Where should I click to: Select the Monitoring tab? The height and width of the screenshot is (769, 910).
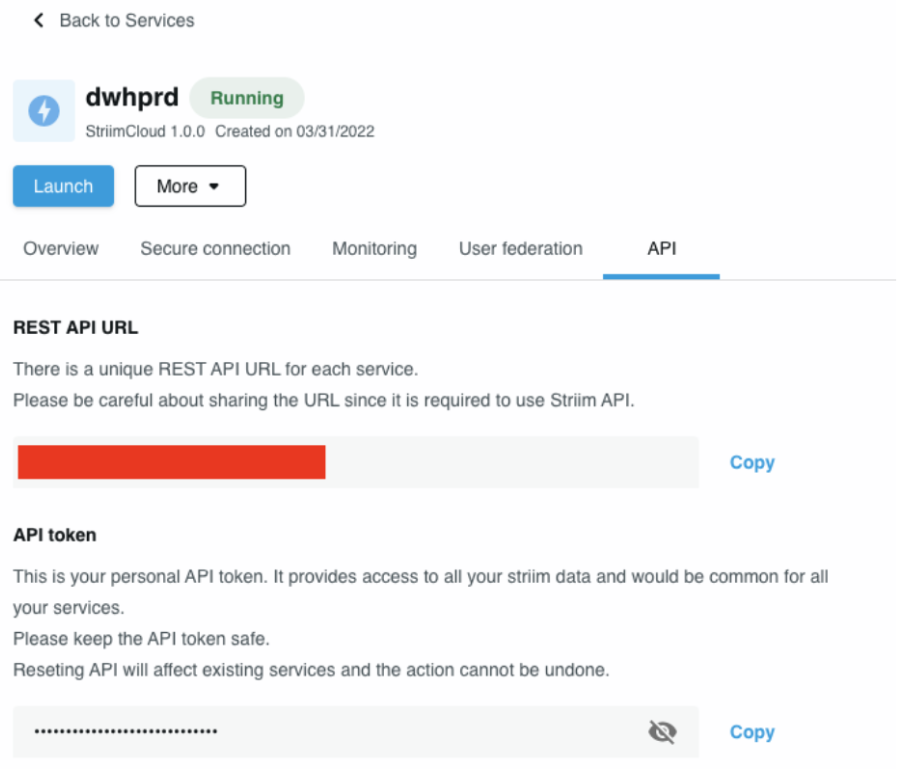374,248
